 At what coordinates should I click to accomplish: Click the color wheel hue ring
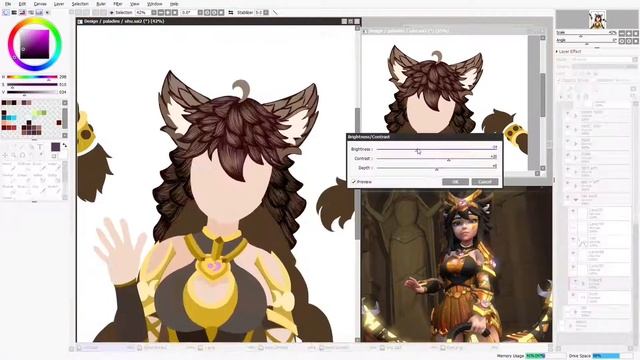[35, 20]
